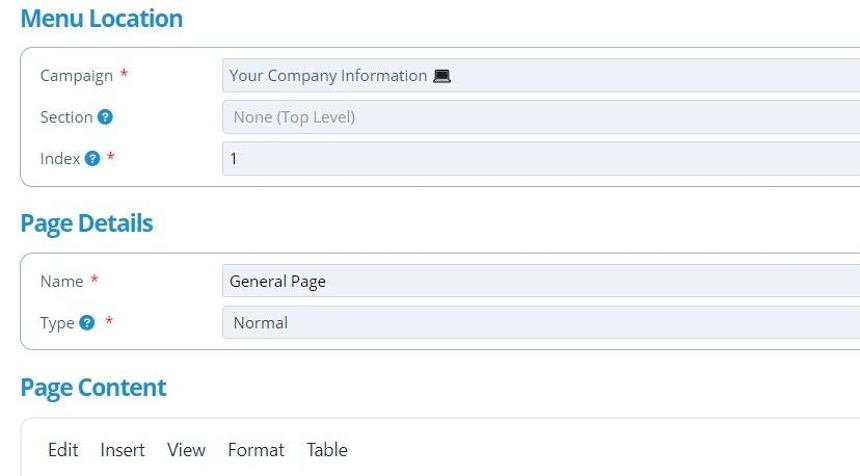Click the Section field label

point(66,117)
